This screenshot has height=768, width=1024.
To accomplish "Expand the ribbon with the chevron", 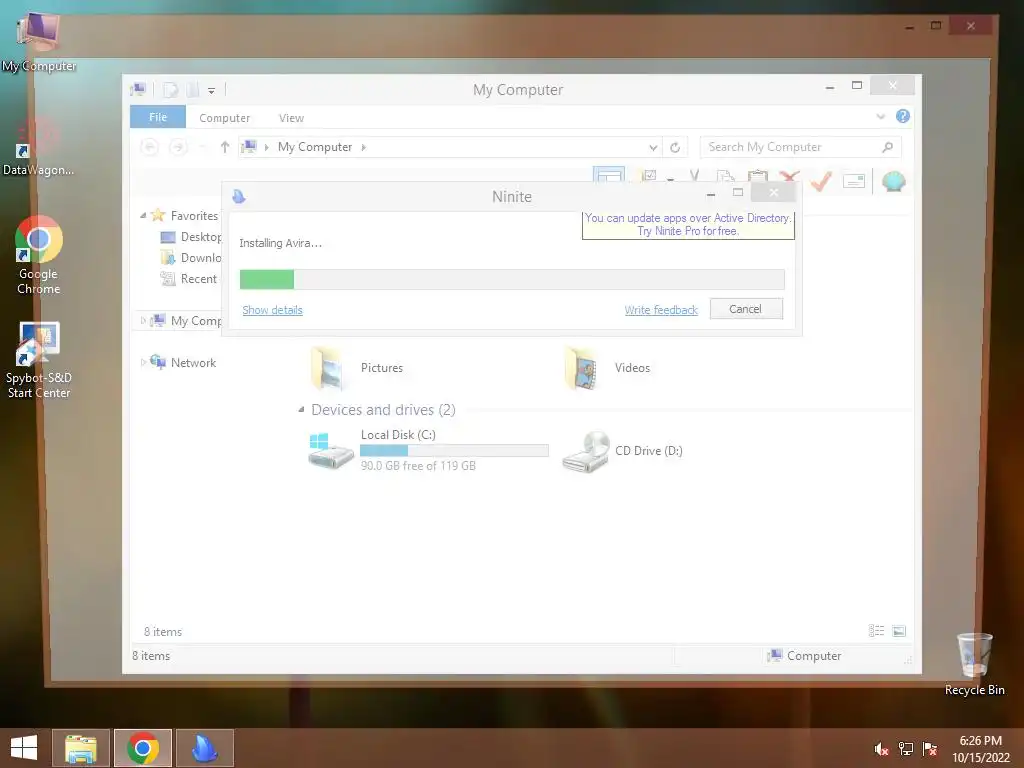I will coord(880,116).
